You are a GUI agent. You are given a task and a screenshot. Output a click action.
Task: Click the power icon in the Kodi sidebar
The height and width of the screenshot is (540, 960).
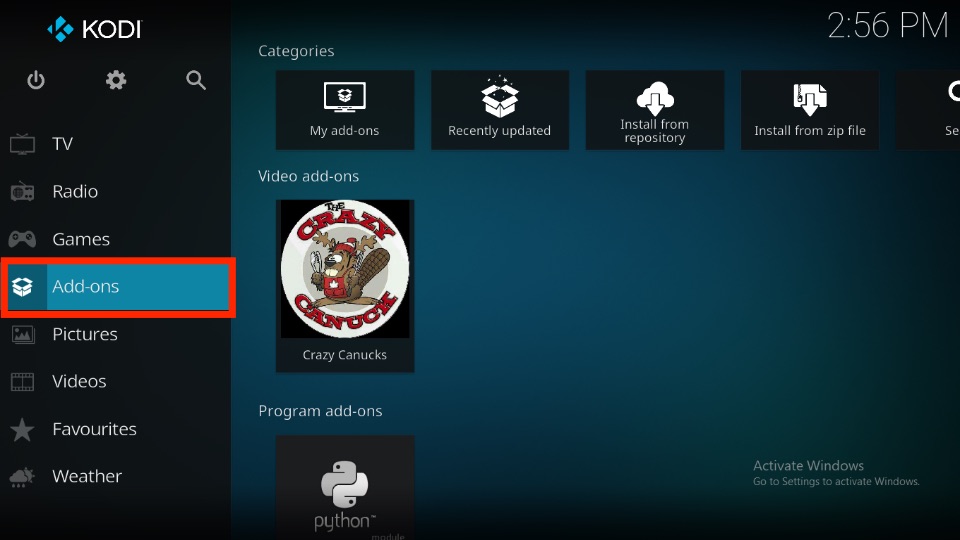(36, 80)
